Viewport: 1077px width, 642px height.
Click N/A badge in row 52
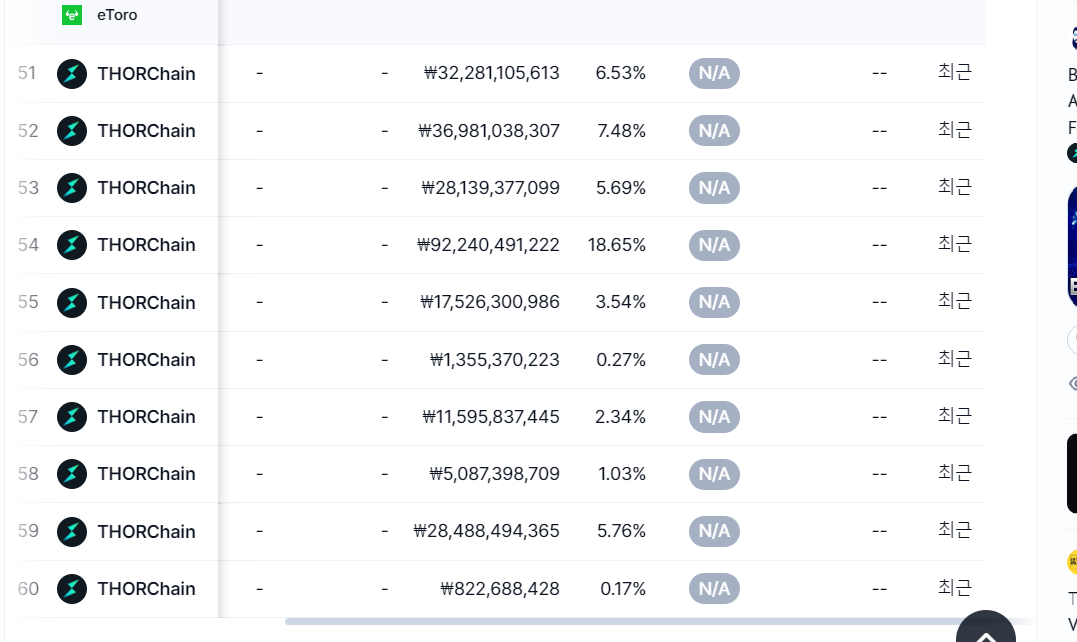point(714,130)
